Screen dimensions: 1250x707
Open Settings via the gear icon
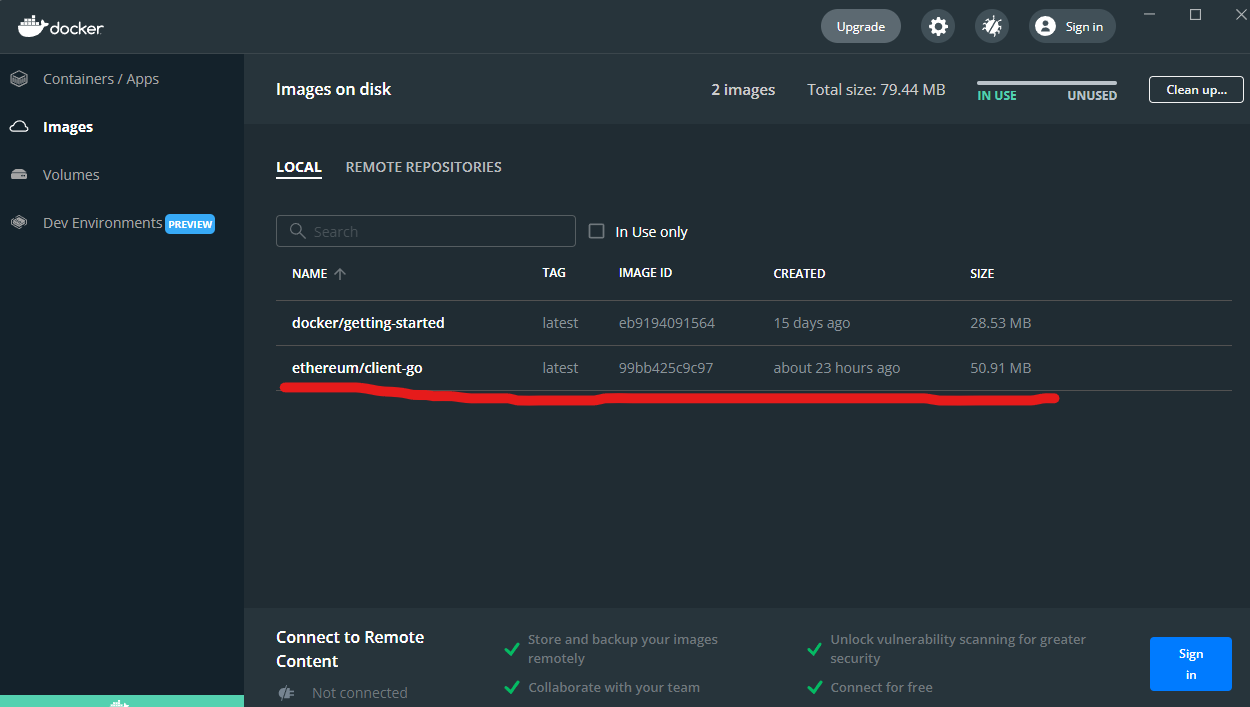pyautogui.click(x=938, y=27)
